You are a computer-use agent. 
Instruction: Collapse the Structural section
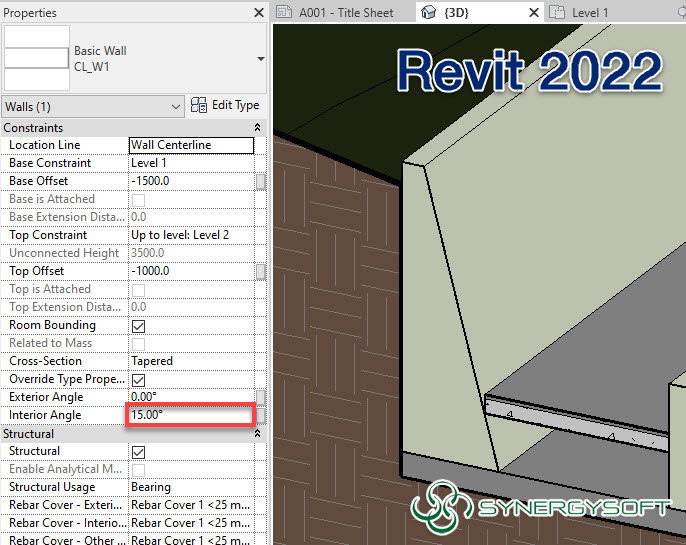coord(257,433)
